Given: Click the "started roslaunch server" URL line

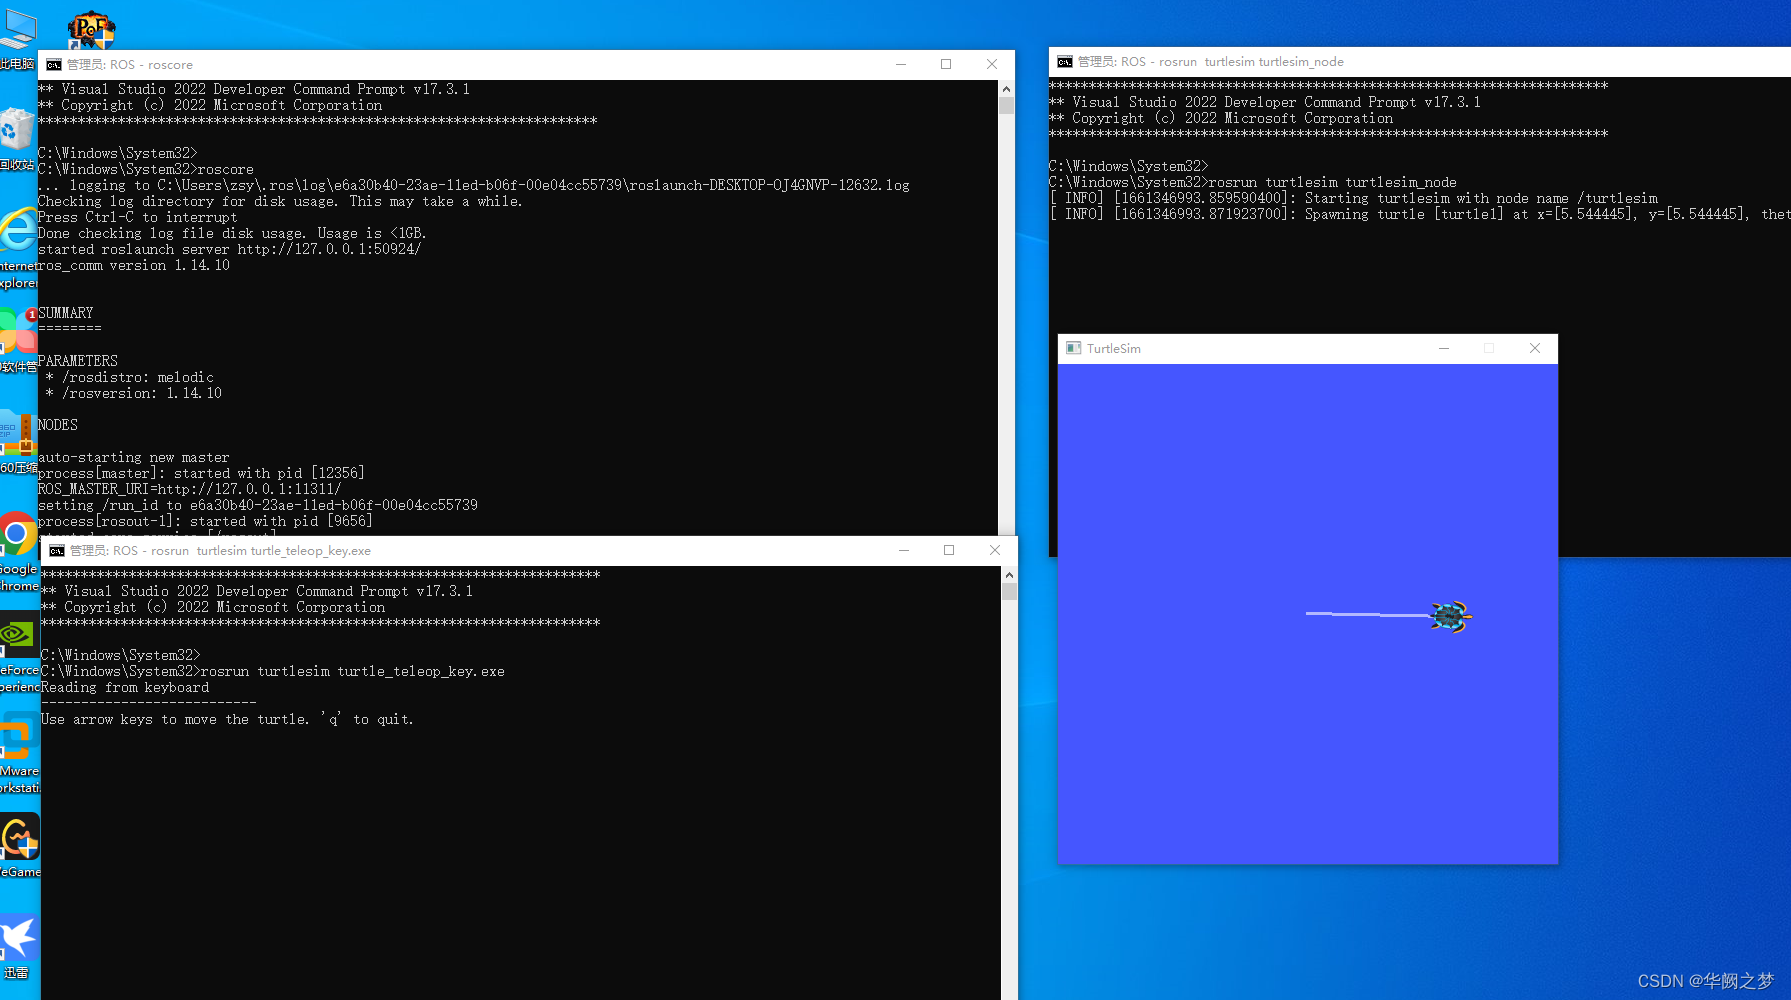Looking at the screenshot, I should tap(230, 249).
